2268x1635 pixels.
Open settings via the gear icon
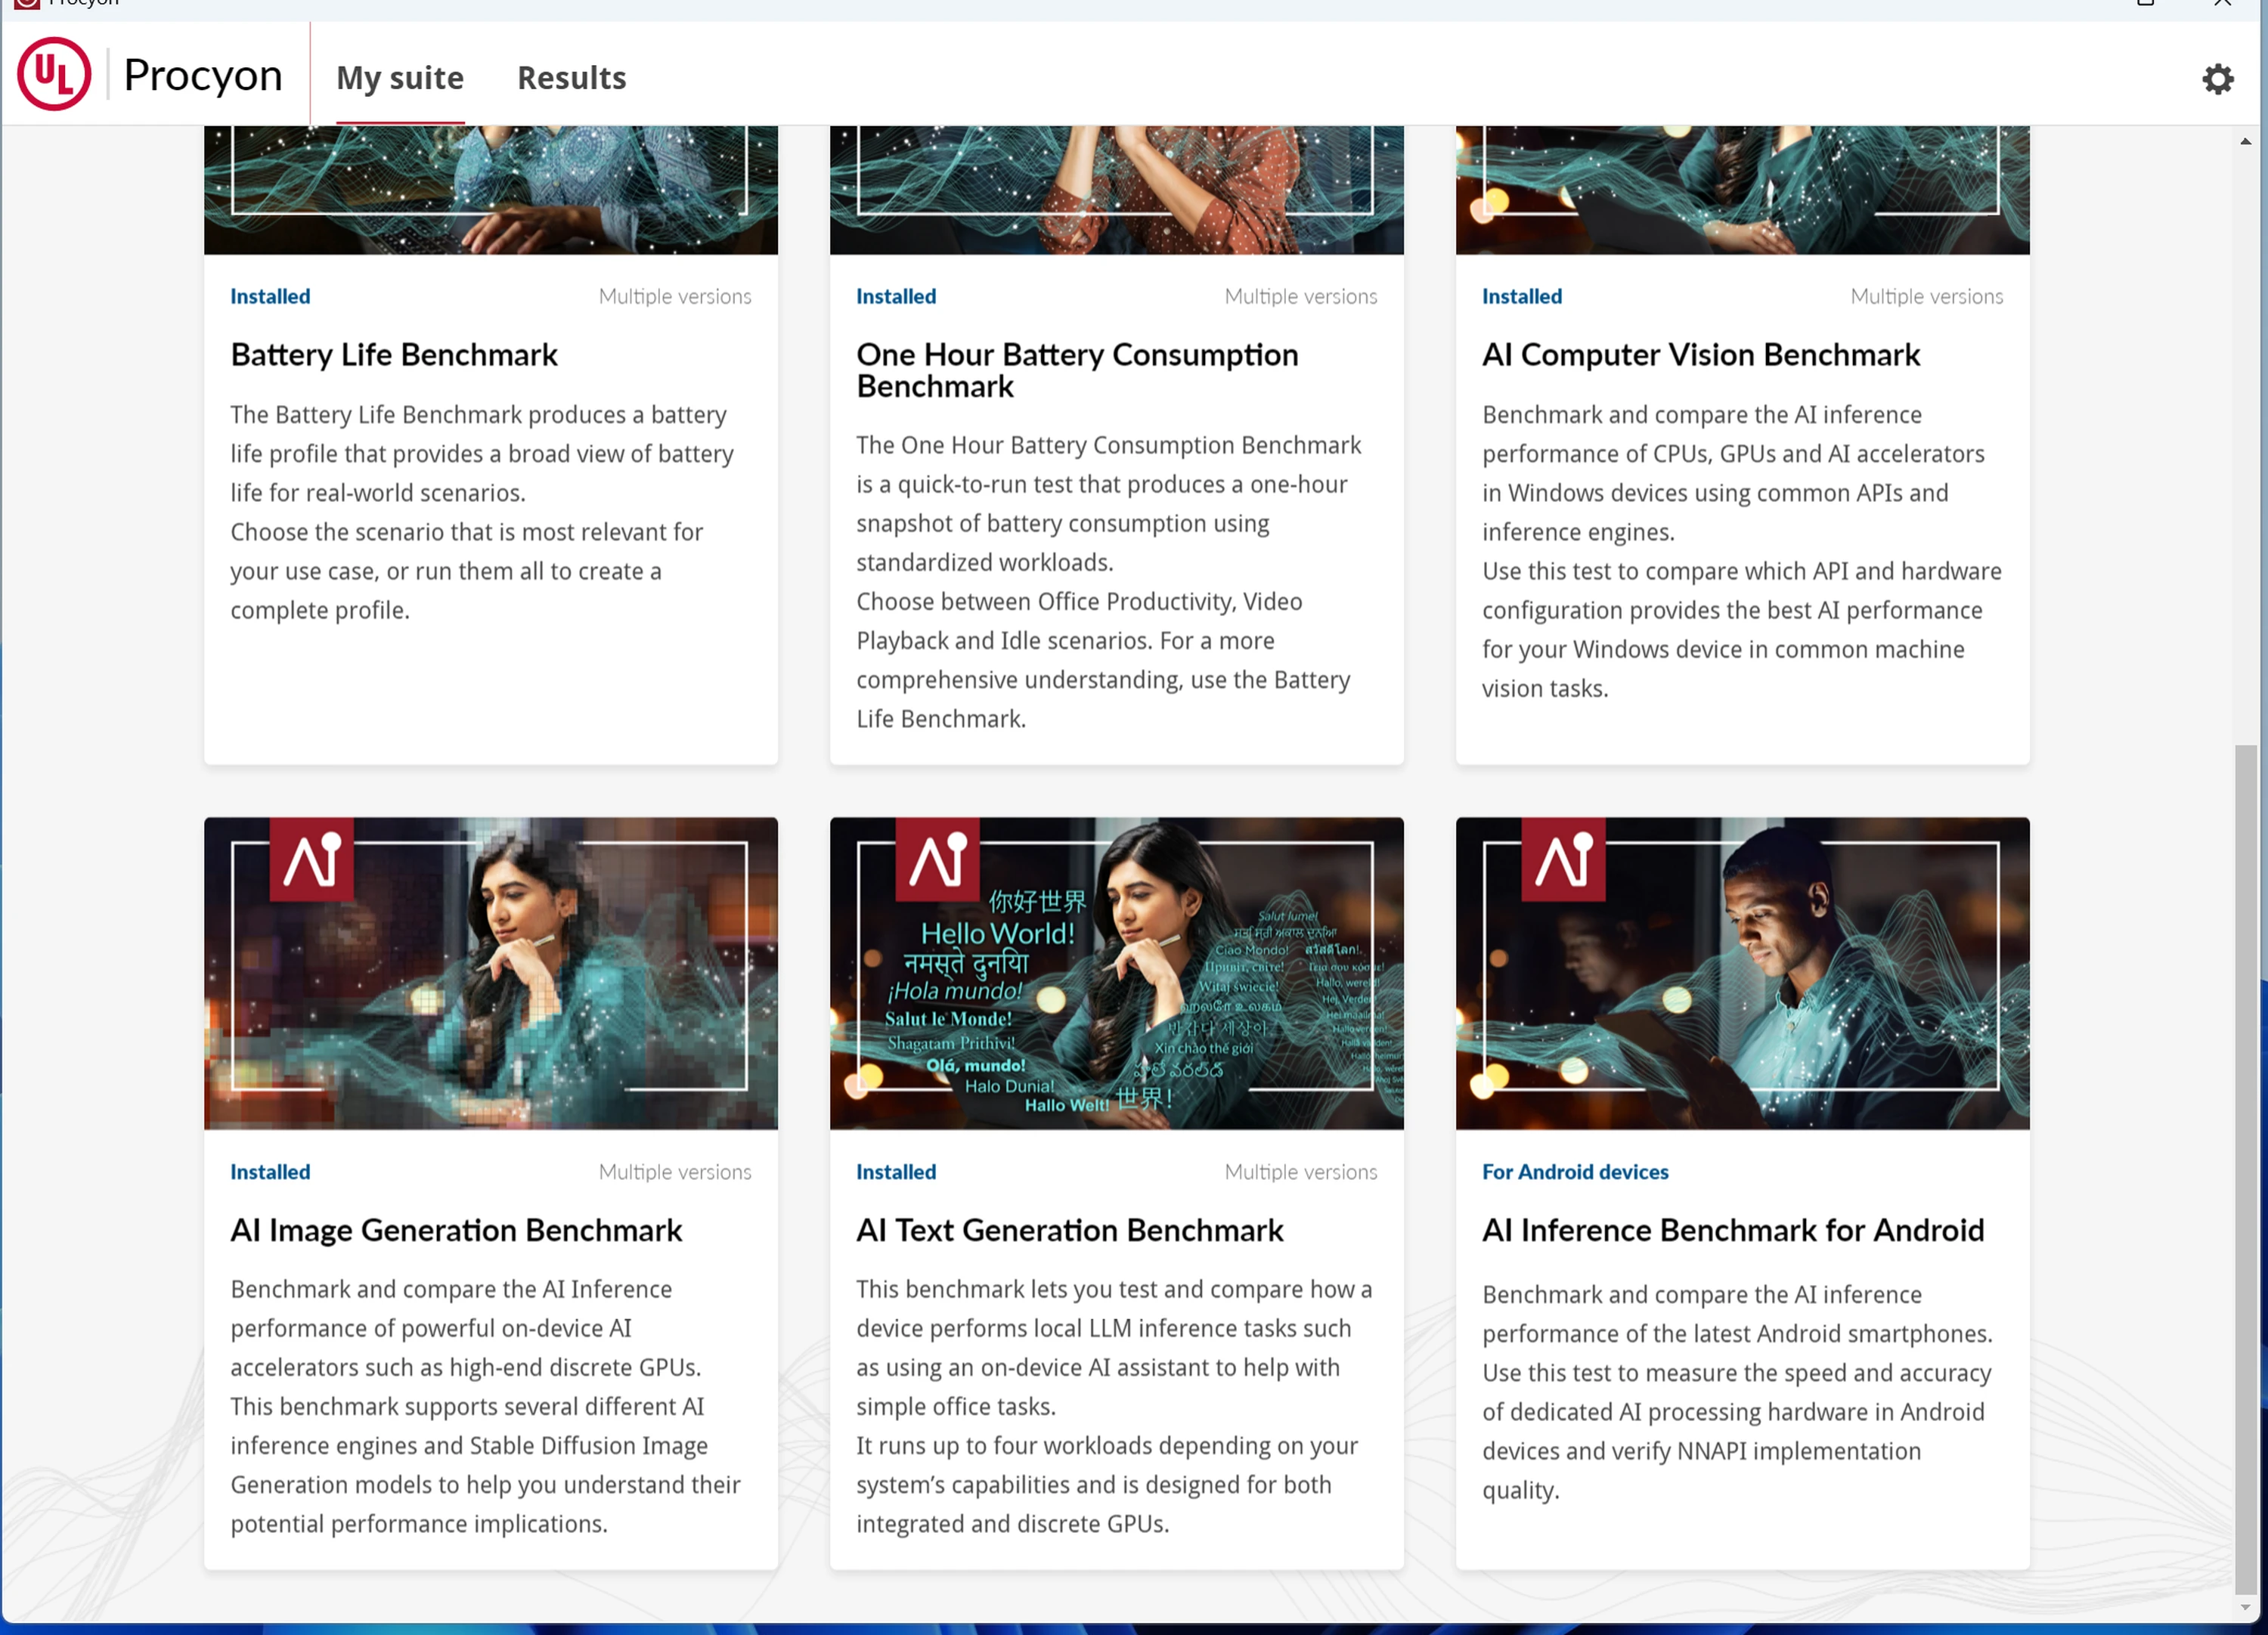tap(2217, 79)
